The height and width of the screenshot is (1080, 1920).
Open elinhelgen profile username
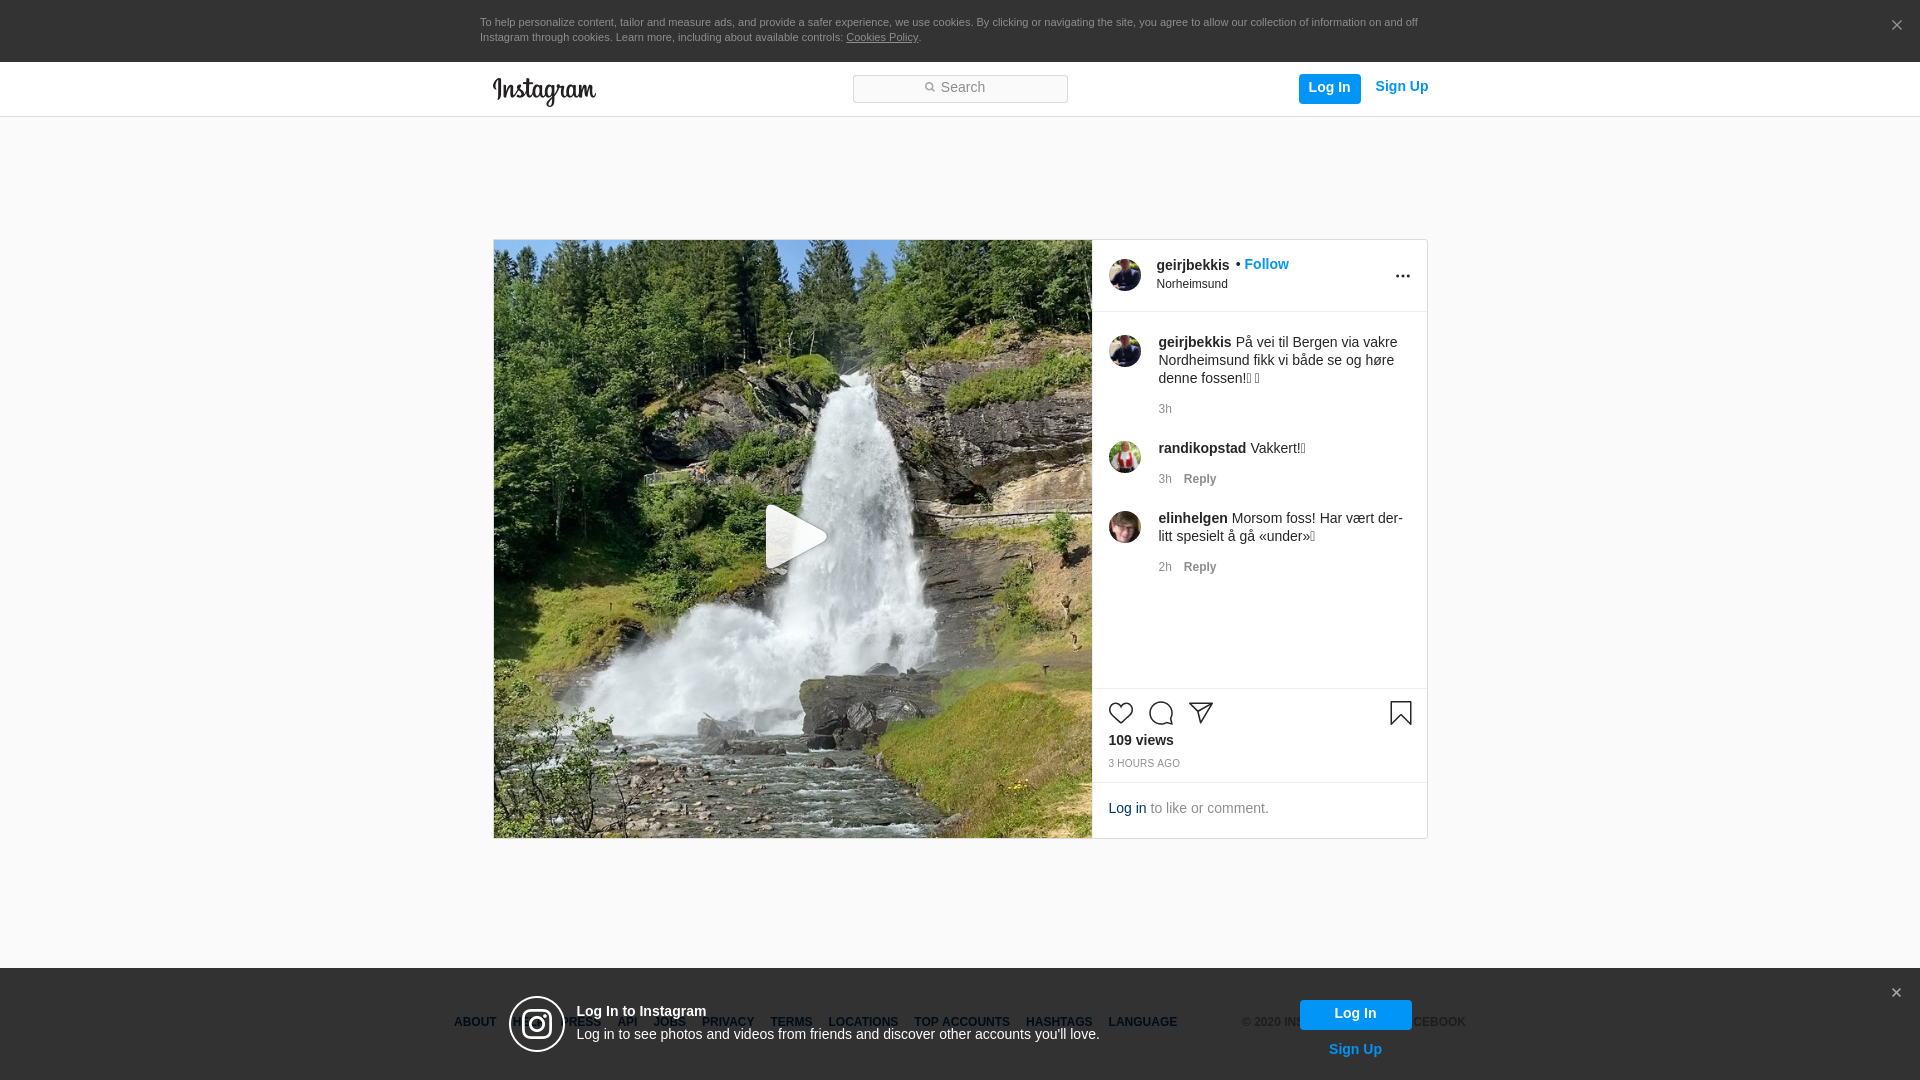(1192, 518)
